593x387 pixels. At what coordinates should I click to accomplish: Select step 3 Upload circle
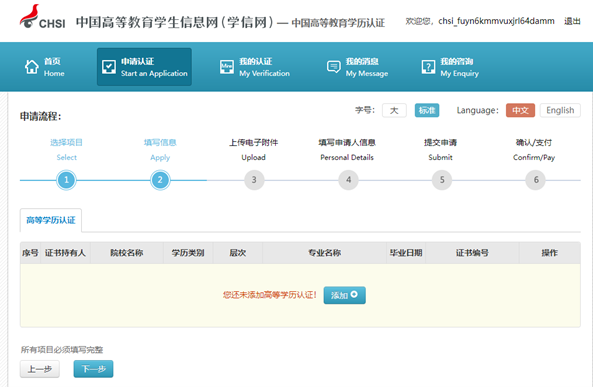click(x=254, y=180)
